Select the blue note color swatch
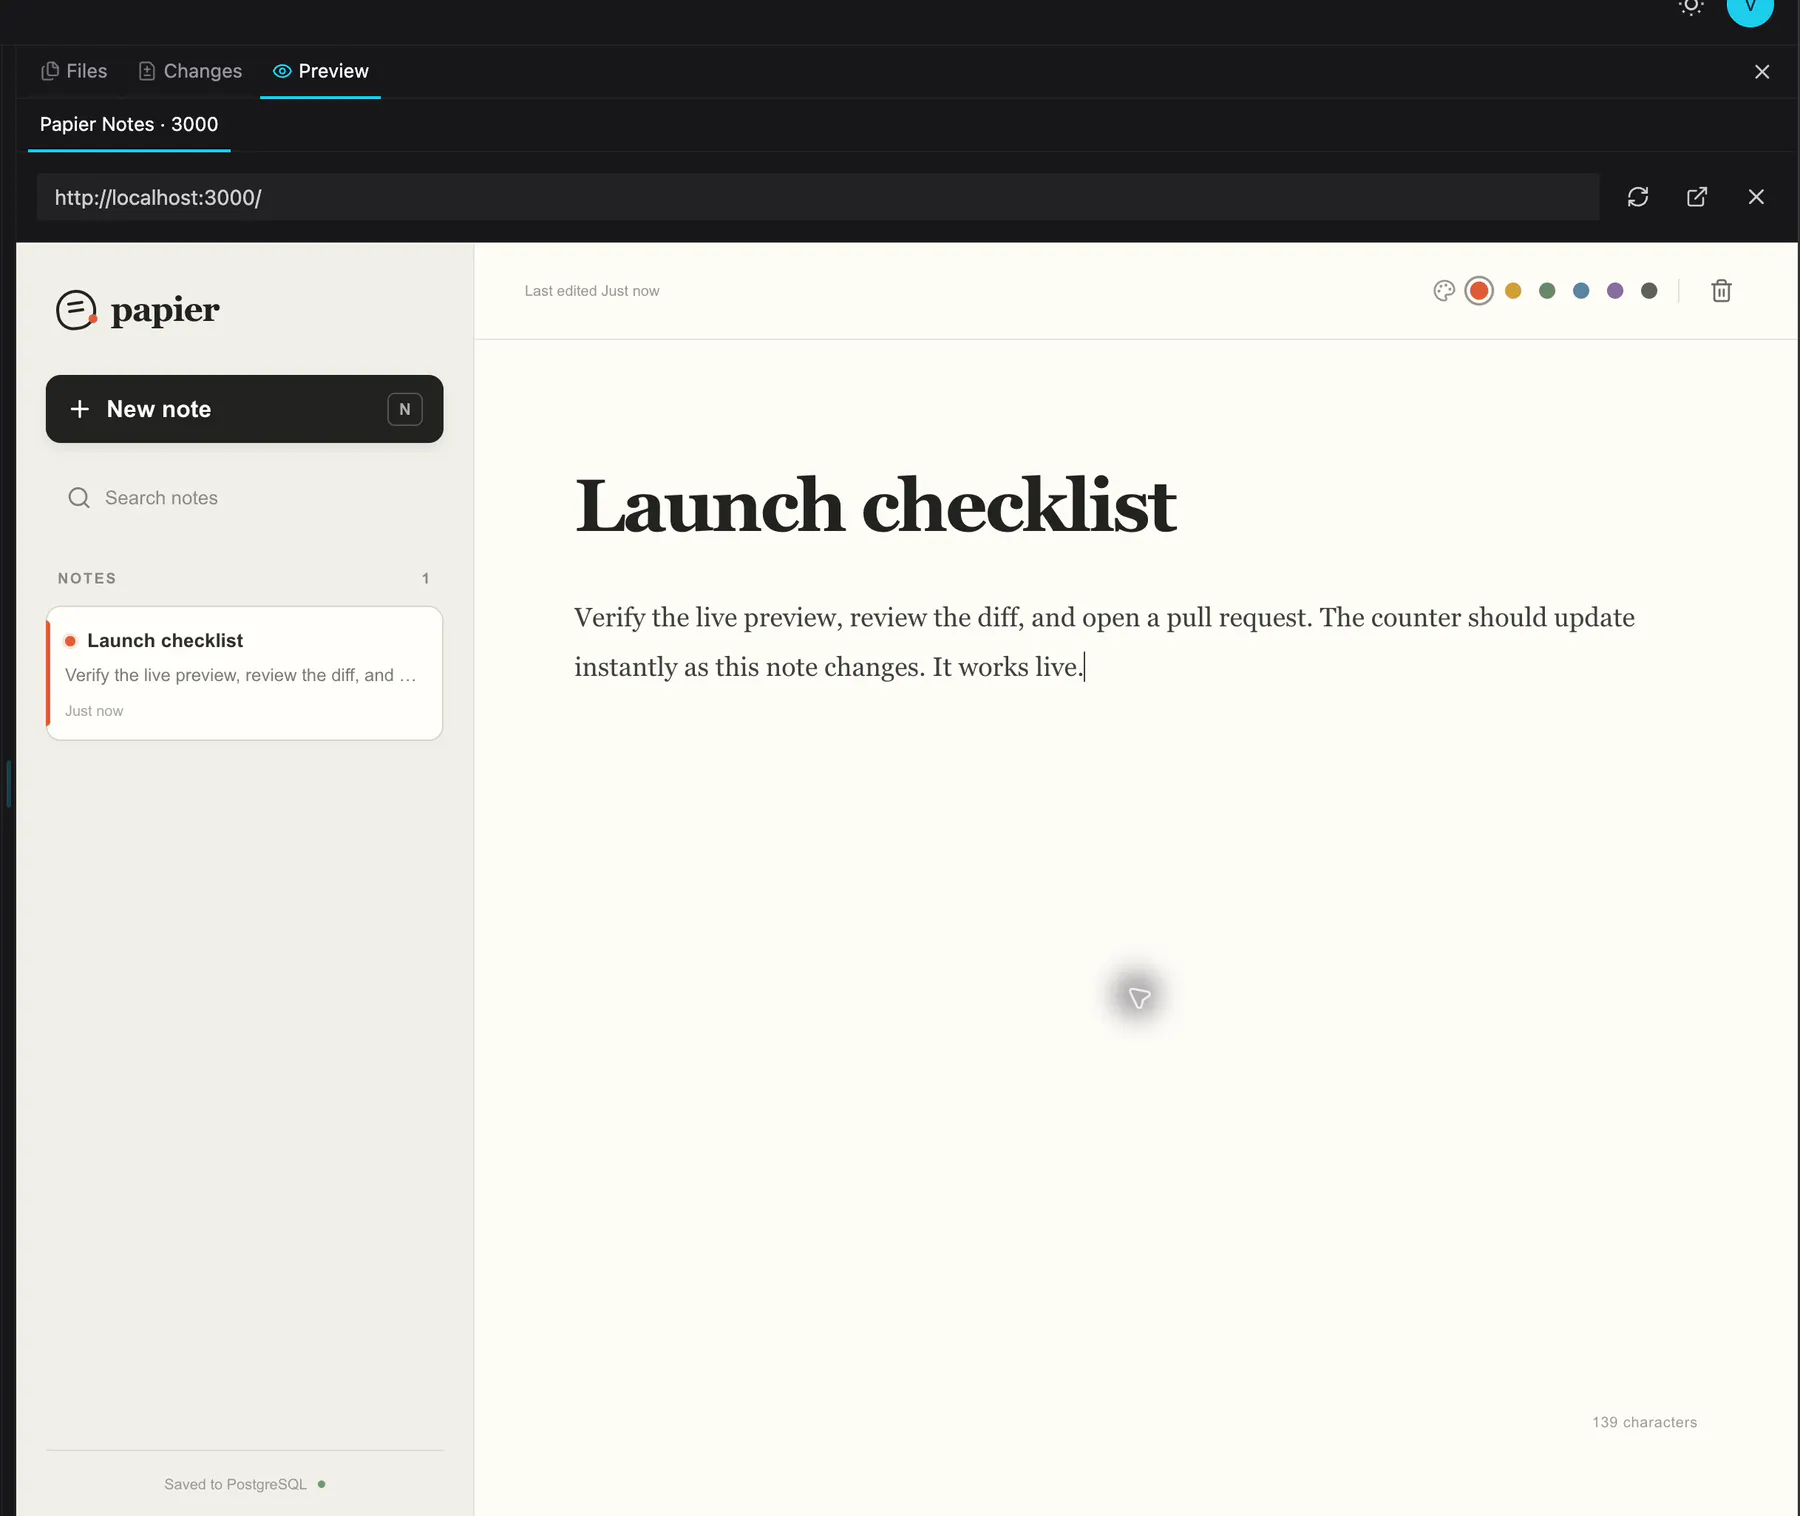Screen dimensions: 1800x1516 coord(1581,291)
